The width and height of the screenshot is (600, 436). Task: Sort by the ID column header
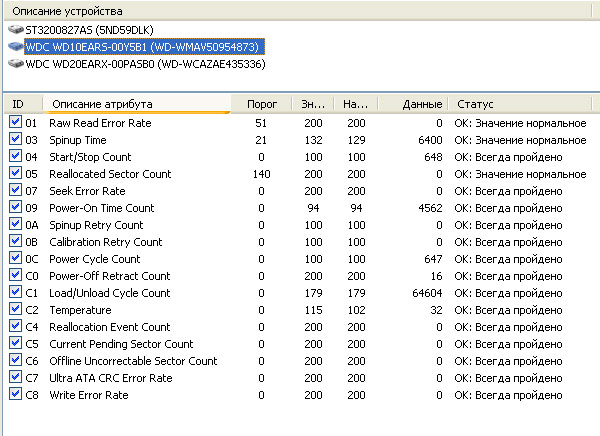coord(23,104)
